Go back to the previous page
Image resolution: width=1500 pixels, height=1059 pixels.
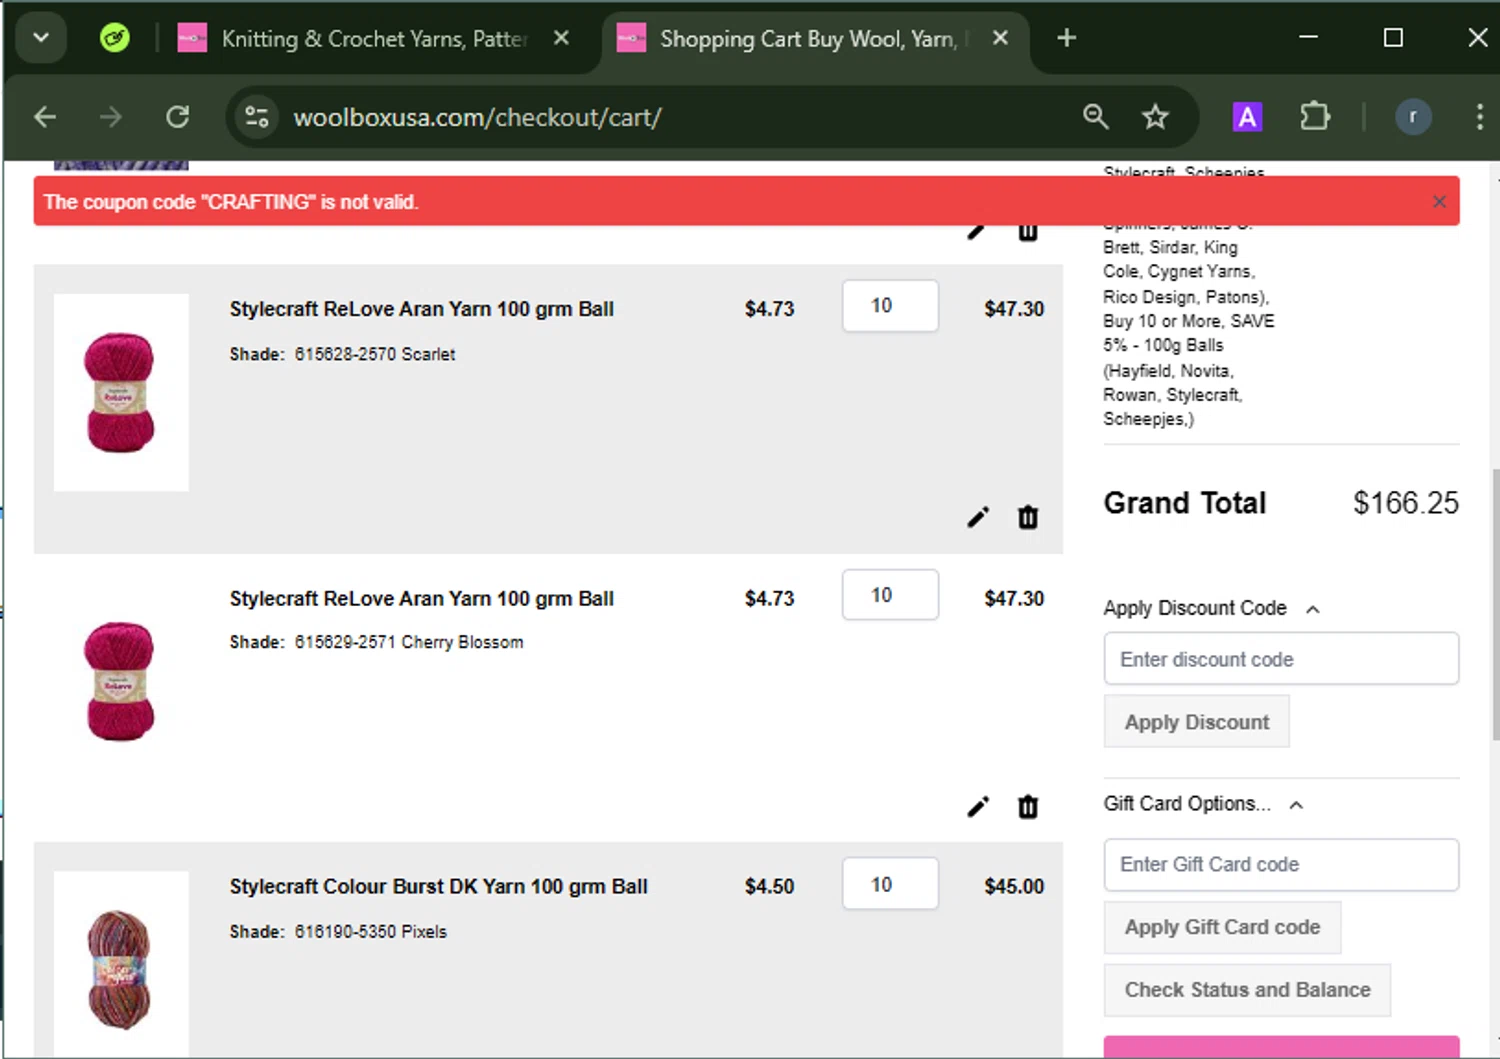pyautogui.click(x=45, y=117)
